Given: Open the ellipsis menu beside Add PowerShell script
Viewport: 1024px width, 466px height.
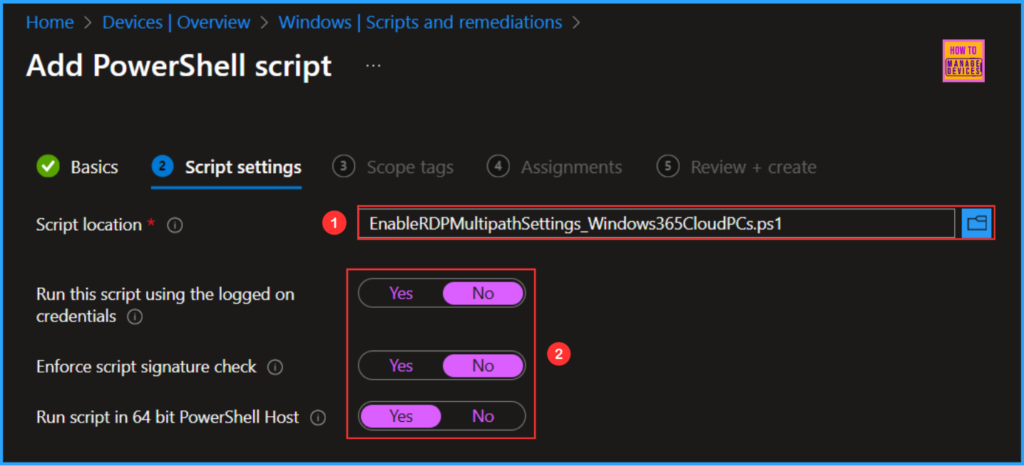Looking at the screenshot, I should click(373, 65).
